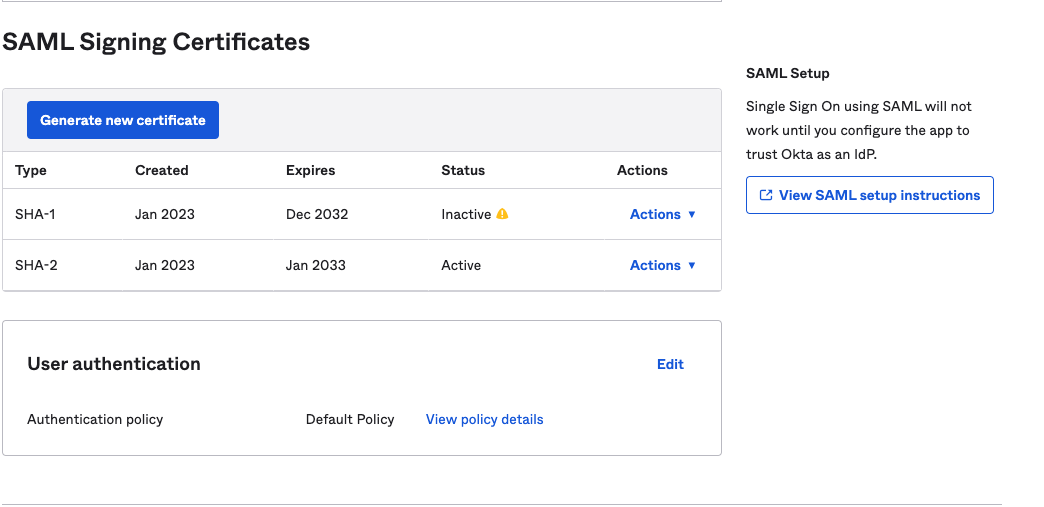
Task: Click the Generate new certificate button
Action: coord(122,120)
